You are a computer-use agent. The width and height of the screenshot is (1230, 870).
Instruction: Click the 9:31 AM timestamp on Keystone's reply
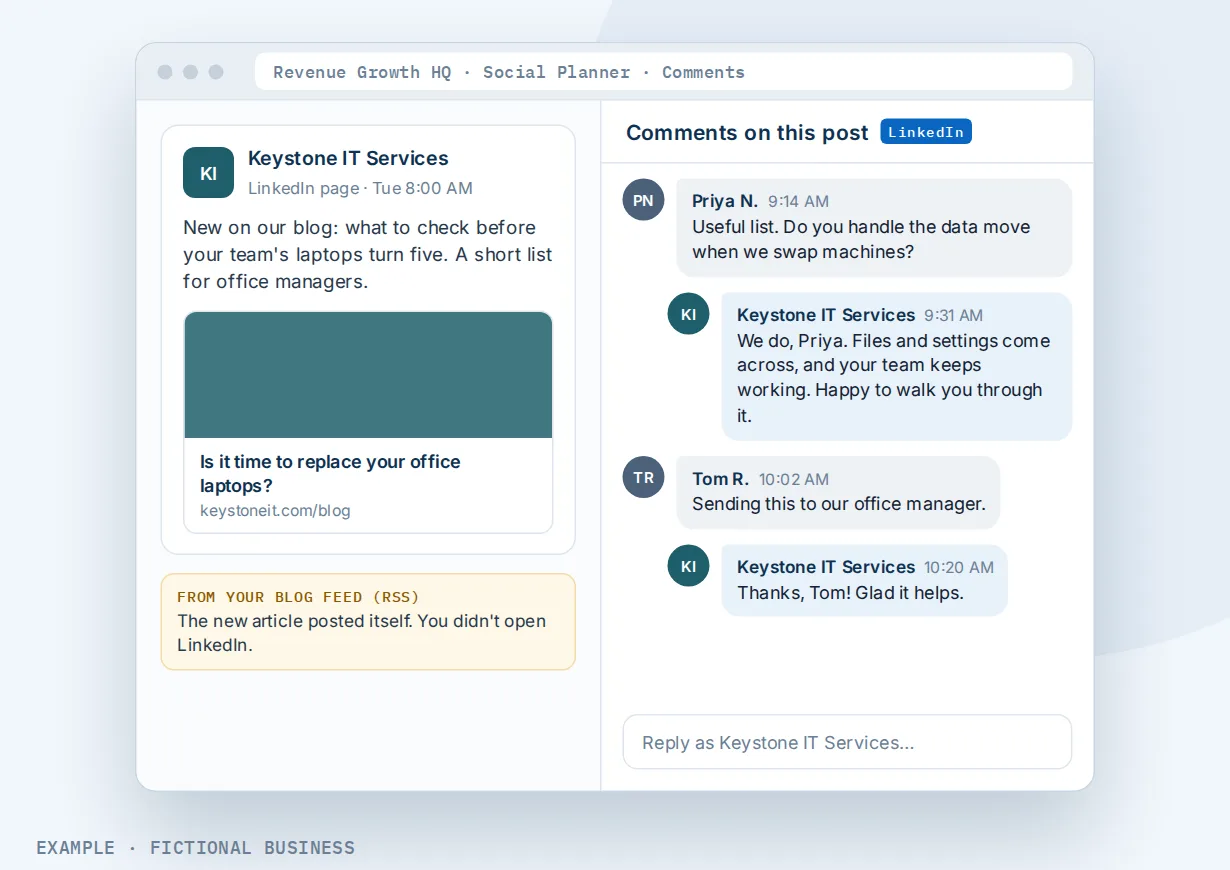click(953, 315)
